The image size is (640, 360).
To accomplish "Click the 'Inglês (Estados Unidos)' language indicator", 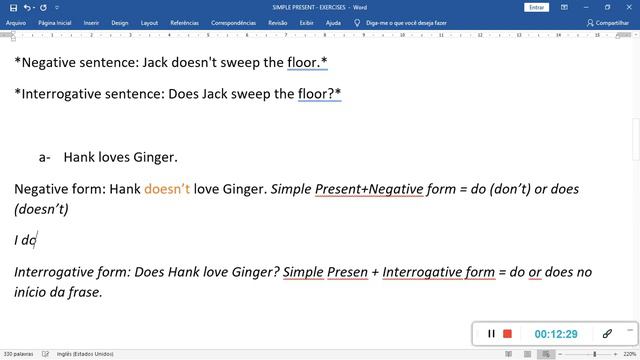I will coord(85,354).
